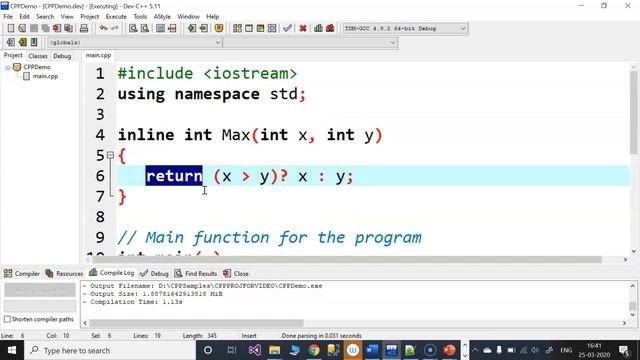Click the Find toolbar icon

pos(133,28)
